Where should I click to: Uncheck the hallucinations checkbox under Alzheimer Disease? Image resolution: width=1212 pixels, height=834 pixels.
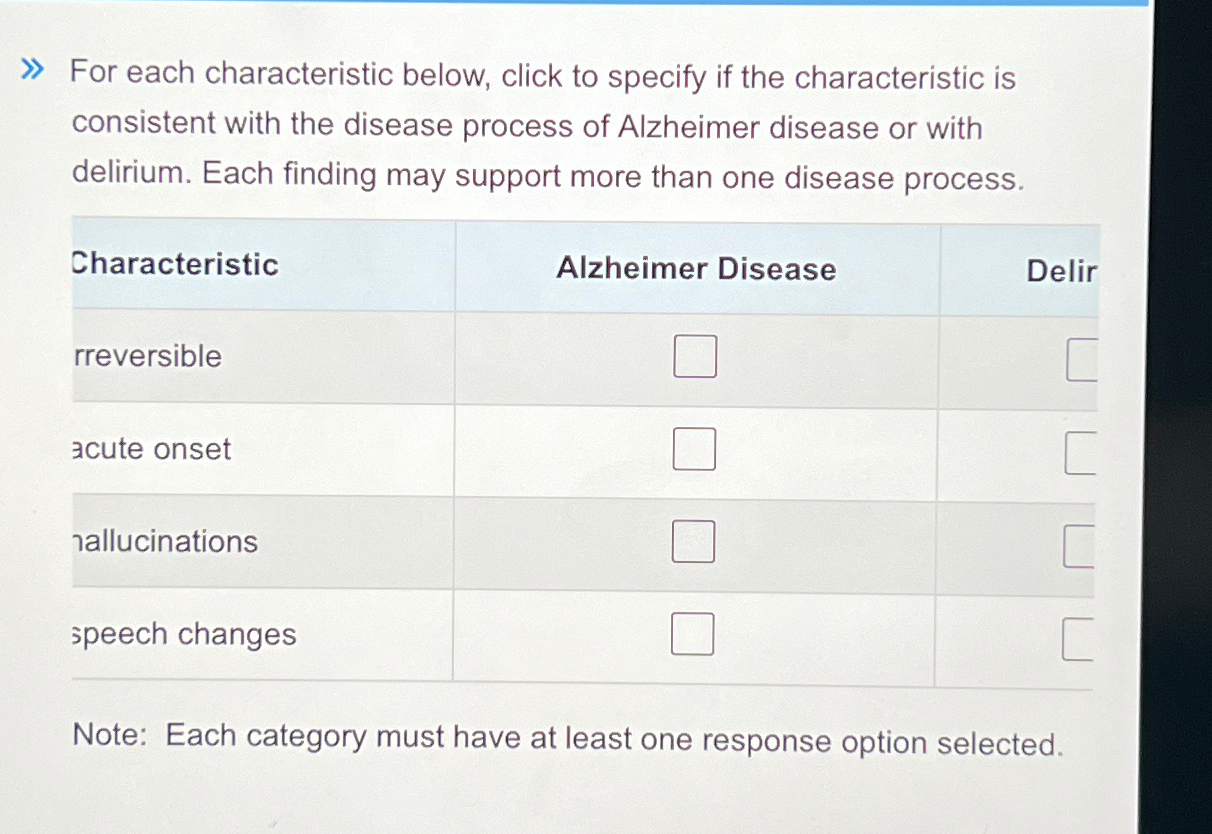694,543
